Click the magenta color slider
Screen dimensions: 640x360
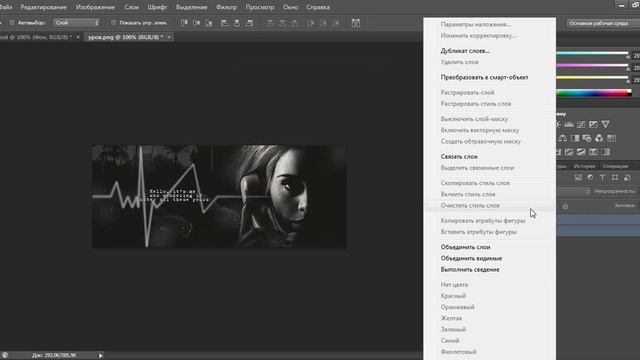point(592,65)
